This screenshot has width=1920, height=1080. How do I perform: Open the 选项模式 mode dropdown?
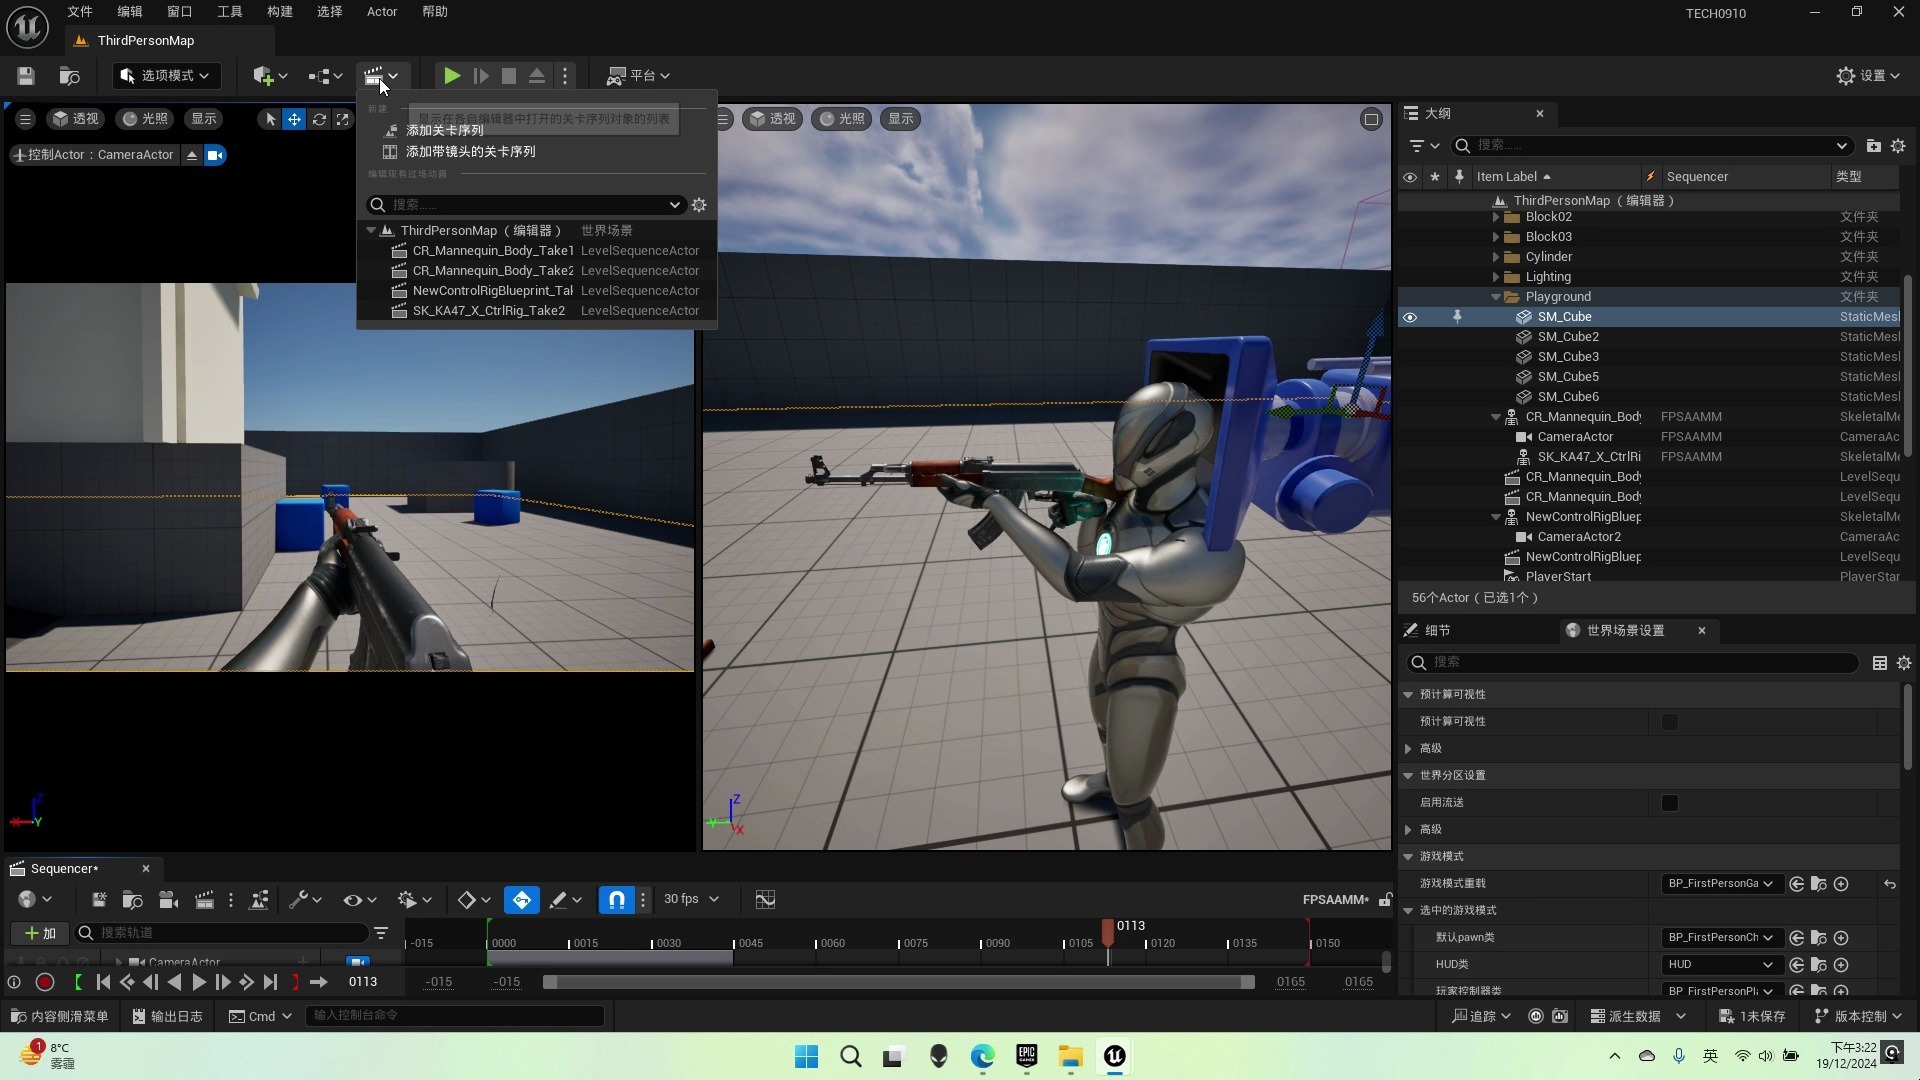166,76
